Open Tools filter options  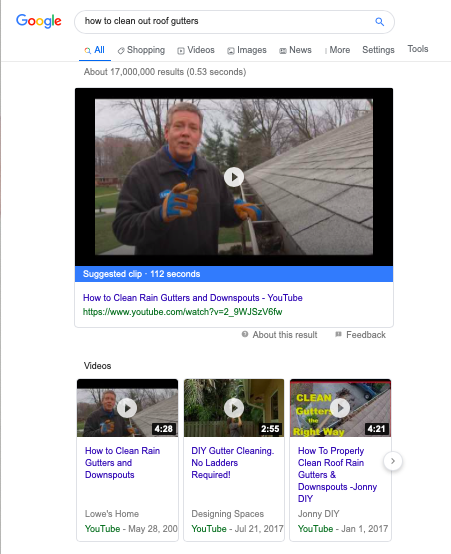pyautogui.click(x=418, y=49)
